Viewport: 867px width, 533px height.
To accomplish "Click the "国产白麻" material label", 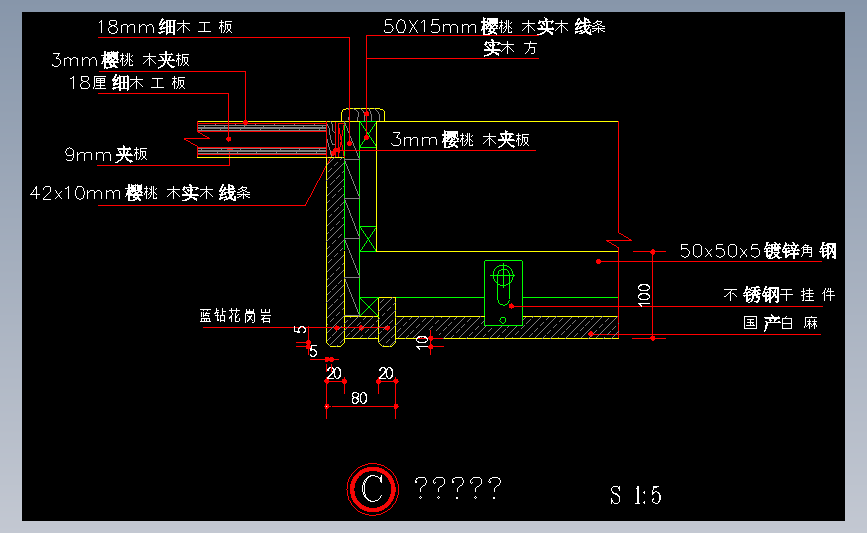I will pyautogui.click(x=781, y=323).
